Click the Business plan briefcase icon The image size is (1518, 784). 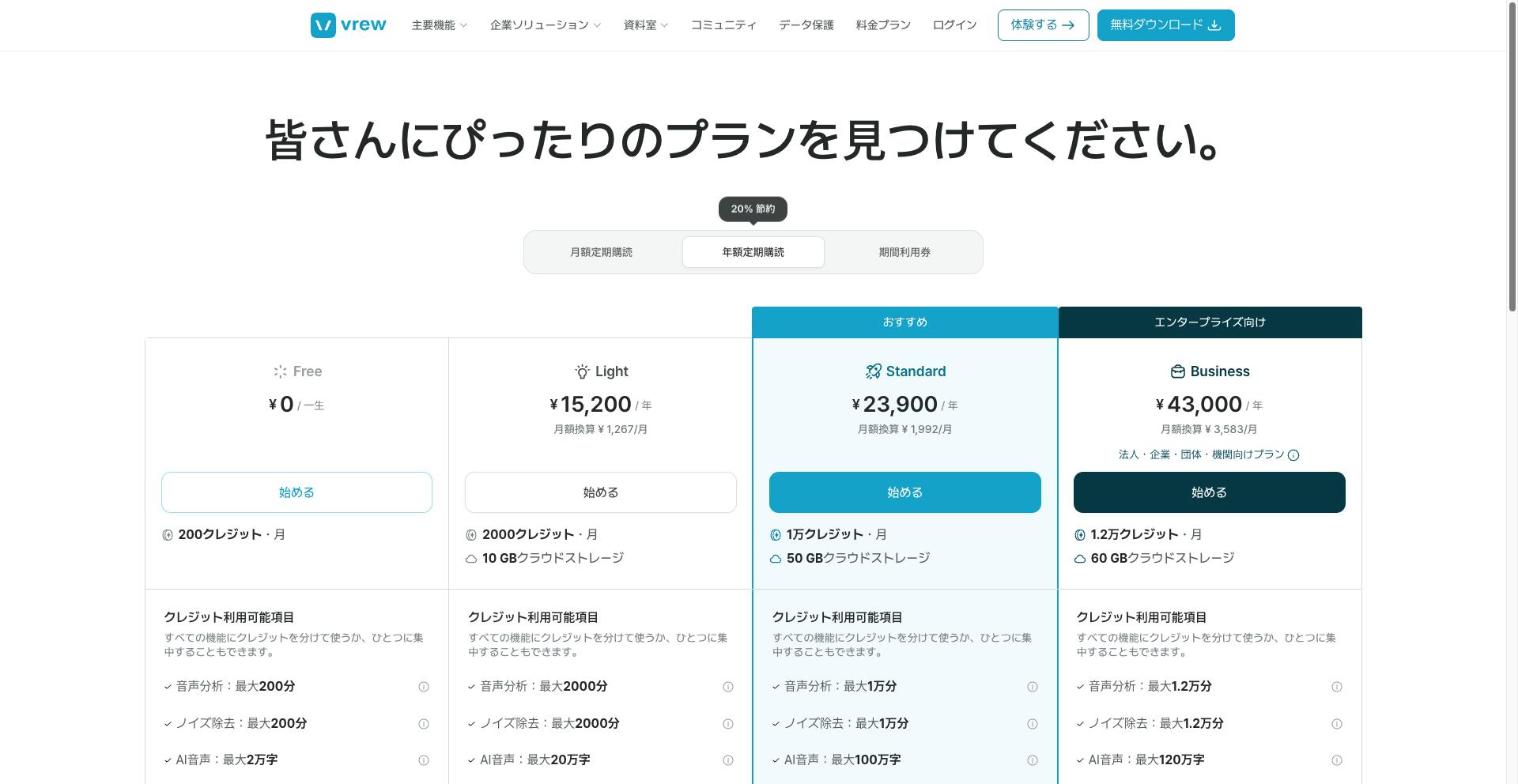pos(1178,372)
